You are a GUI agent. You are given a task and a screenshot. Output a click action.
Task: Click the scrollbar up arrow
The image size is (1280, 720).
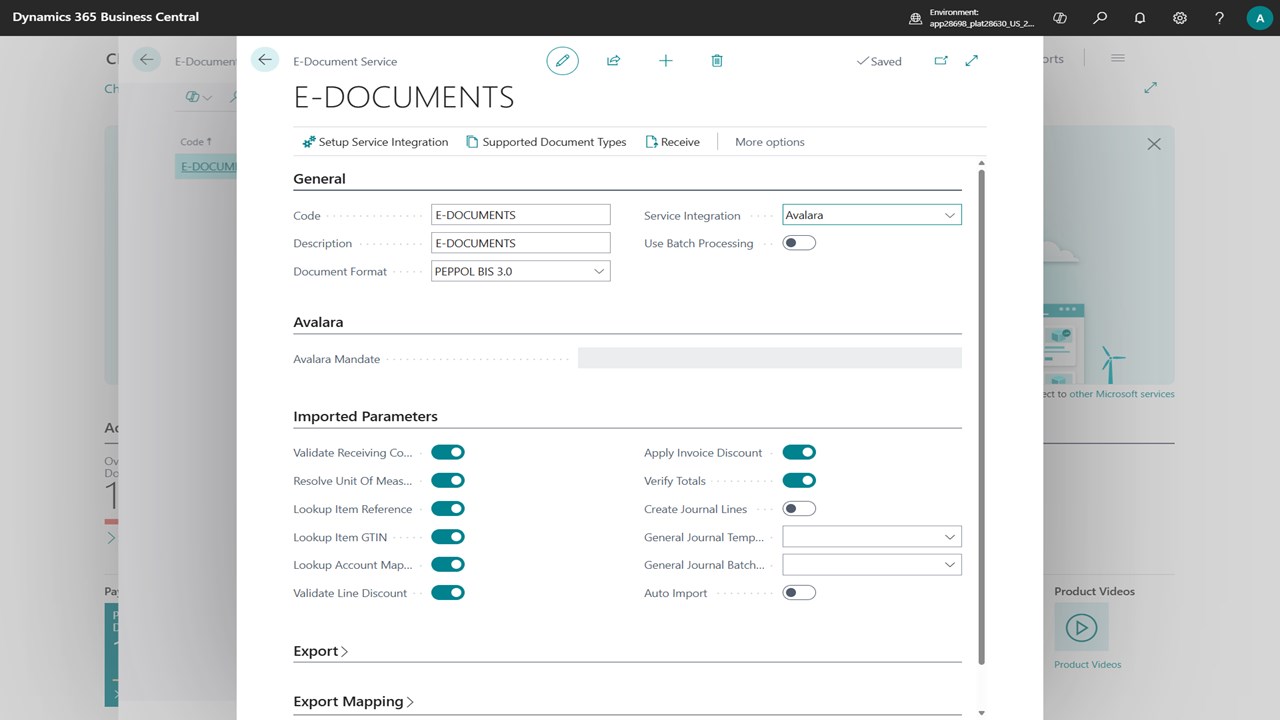click(981, 163)
